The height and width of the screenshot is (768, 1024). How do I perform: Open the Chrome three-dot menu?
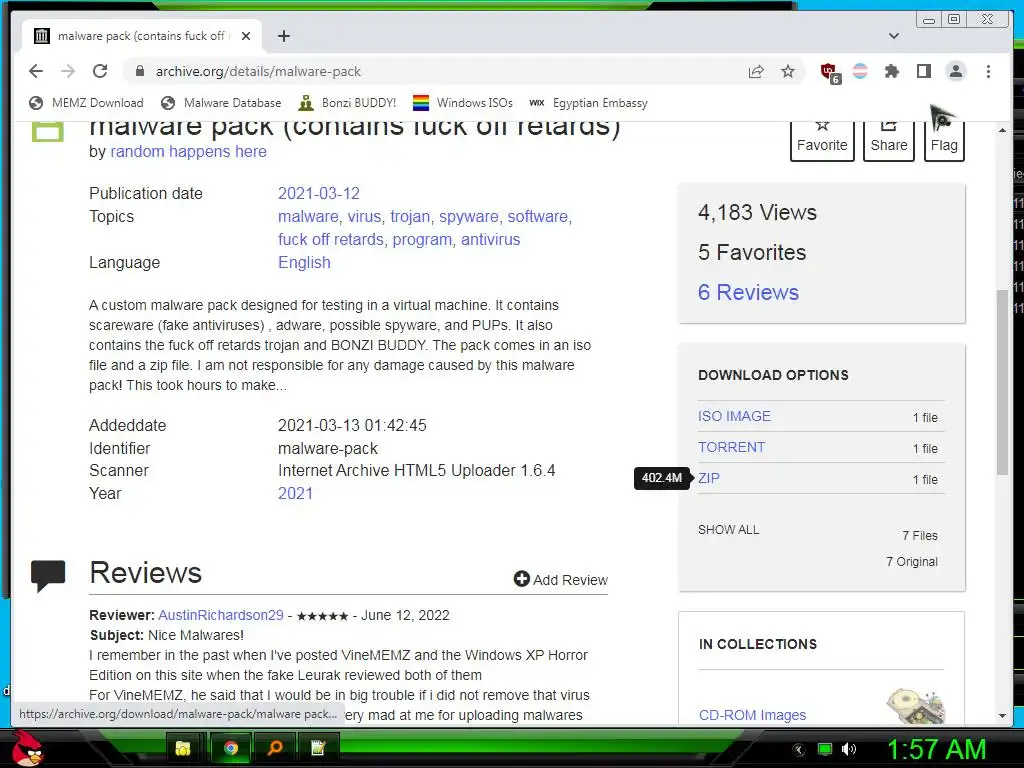point(988,71)
